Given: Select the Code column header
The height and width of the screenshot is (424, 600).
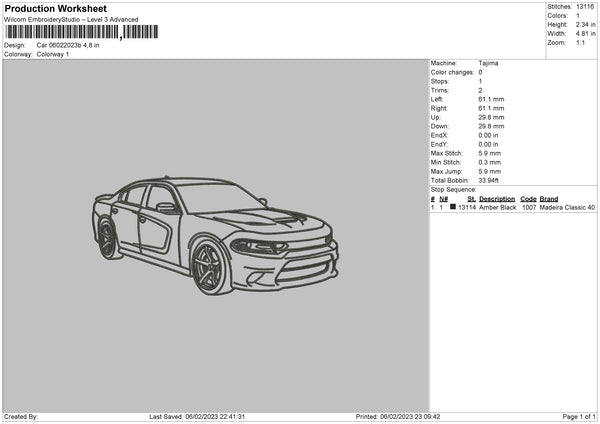Looking at the screenshot, I should pyautogui.click(x=528, y=199).
